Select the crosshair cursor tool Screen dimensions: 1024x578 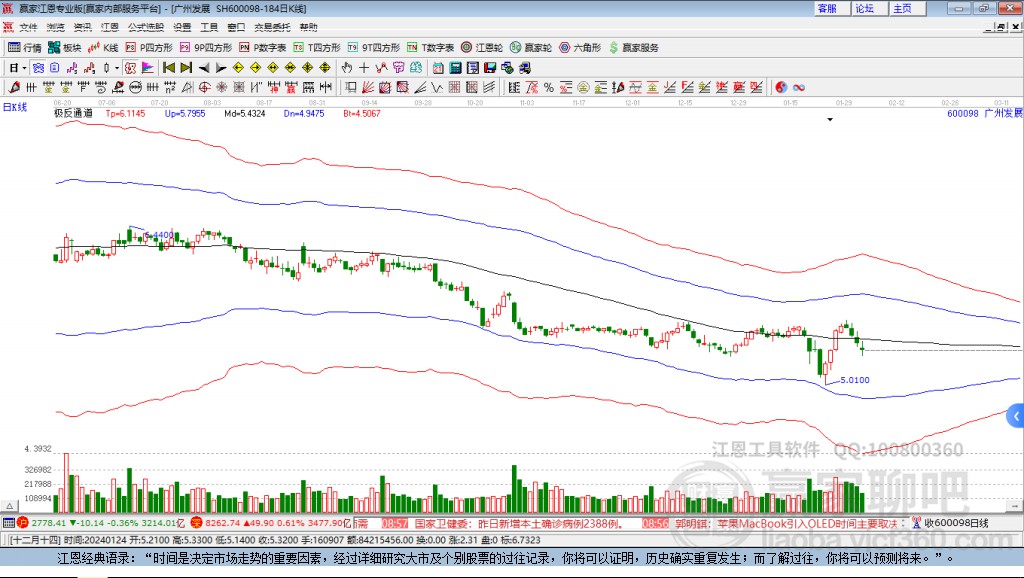tap(364, 68)
